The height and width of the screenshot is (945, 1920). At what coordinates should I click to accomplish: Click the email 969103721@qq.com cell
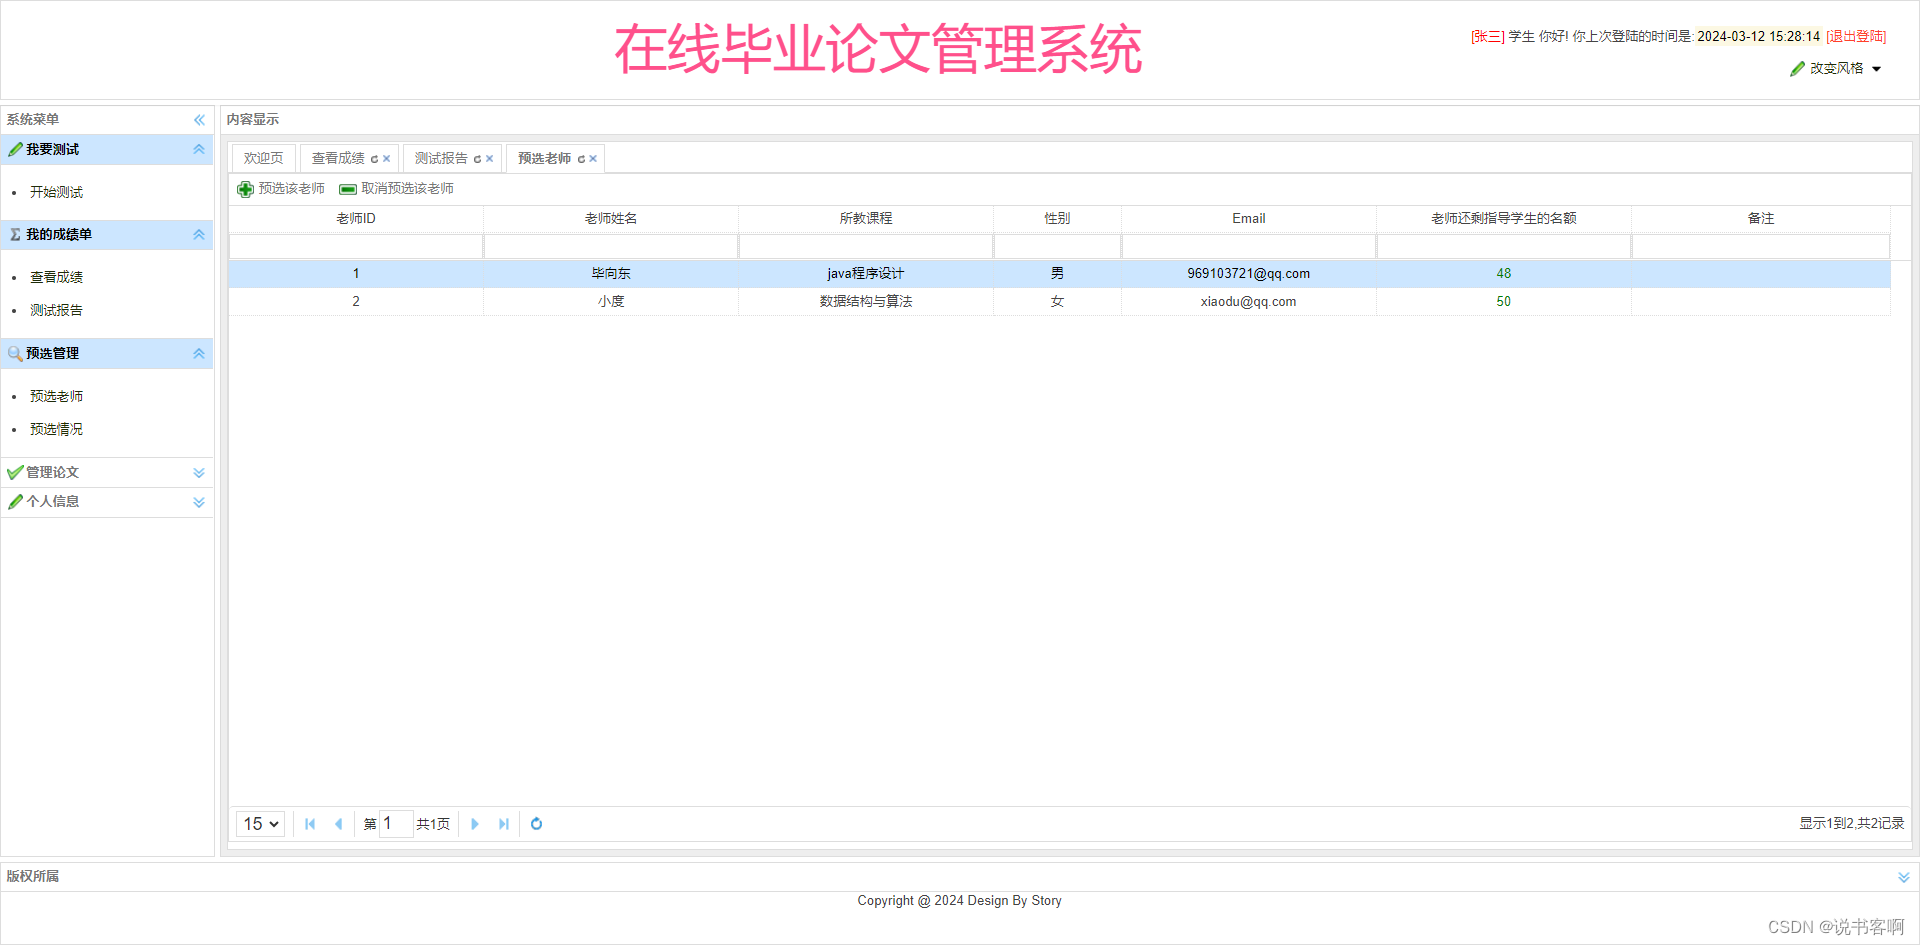pos(1249,274)
